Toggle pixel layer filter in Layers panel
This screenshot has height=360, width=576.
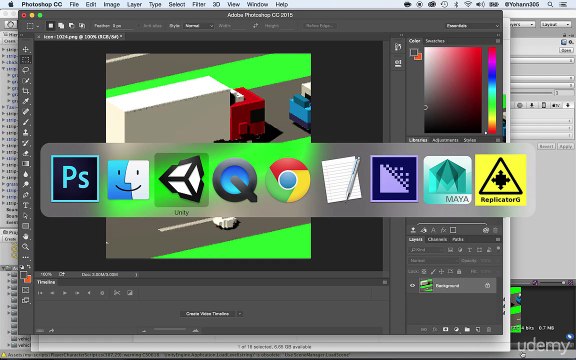coord(450,250)
